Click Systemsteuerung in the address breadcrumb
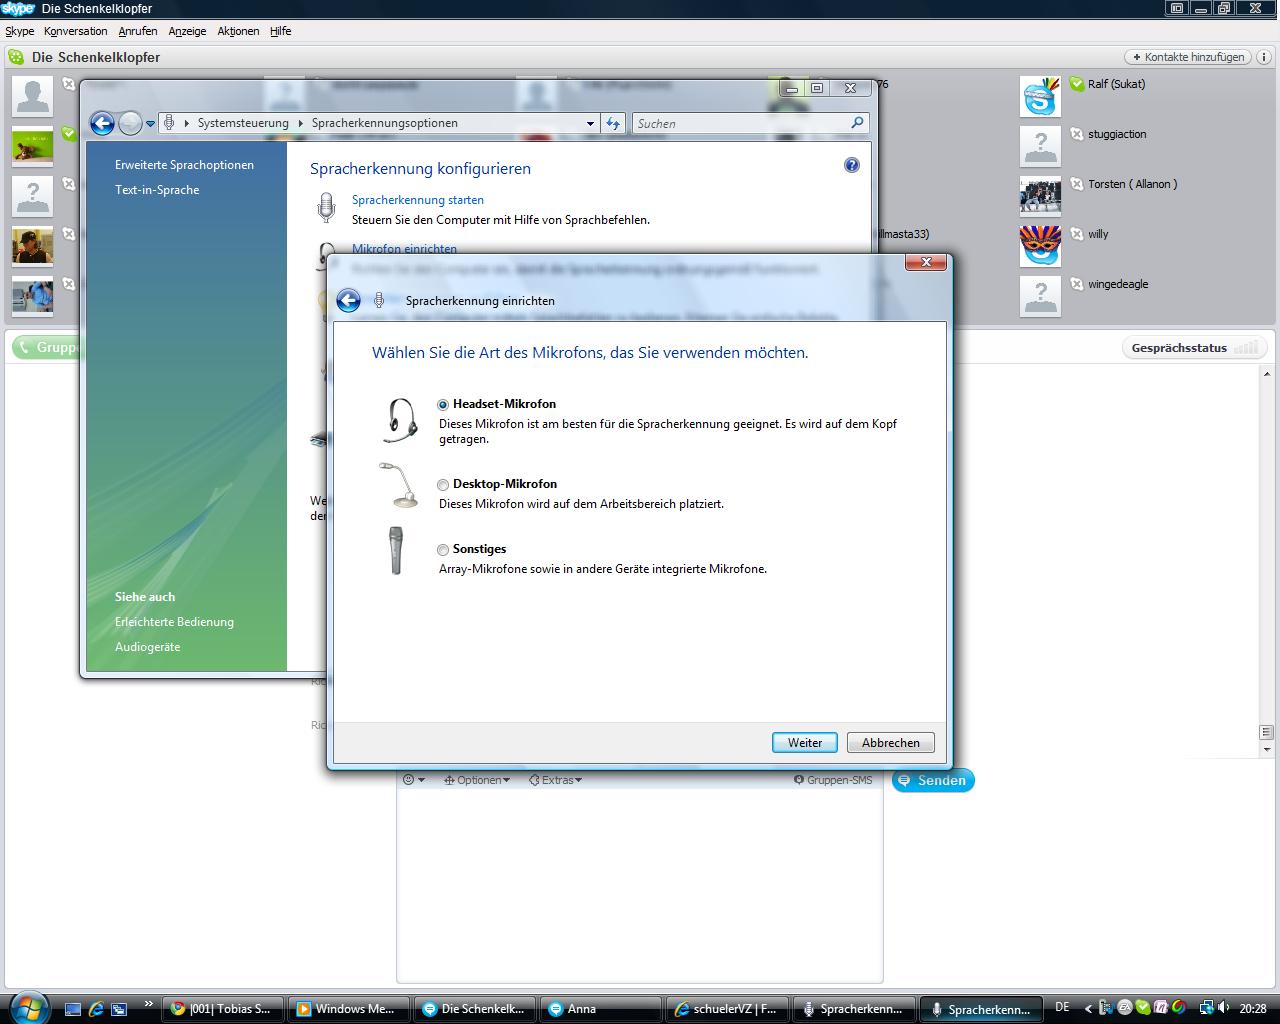Screen dimensions: 1280x1024 tap(243, 123)
